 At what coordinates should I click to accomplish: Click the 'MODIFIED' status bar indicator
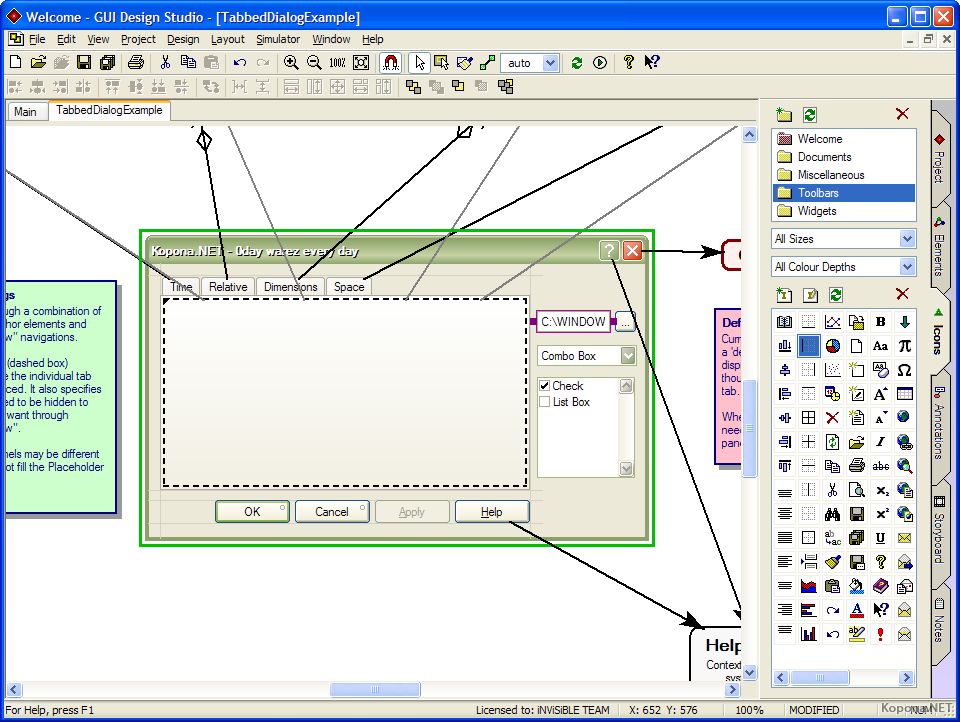tap(814, 710)
